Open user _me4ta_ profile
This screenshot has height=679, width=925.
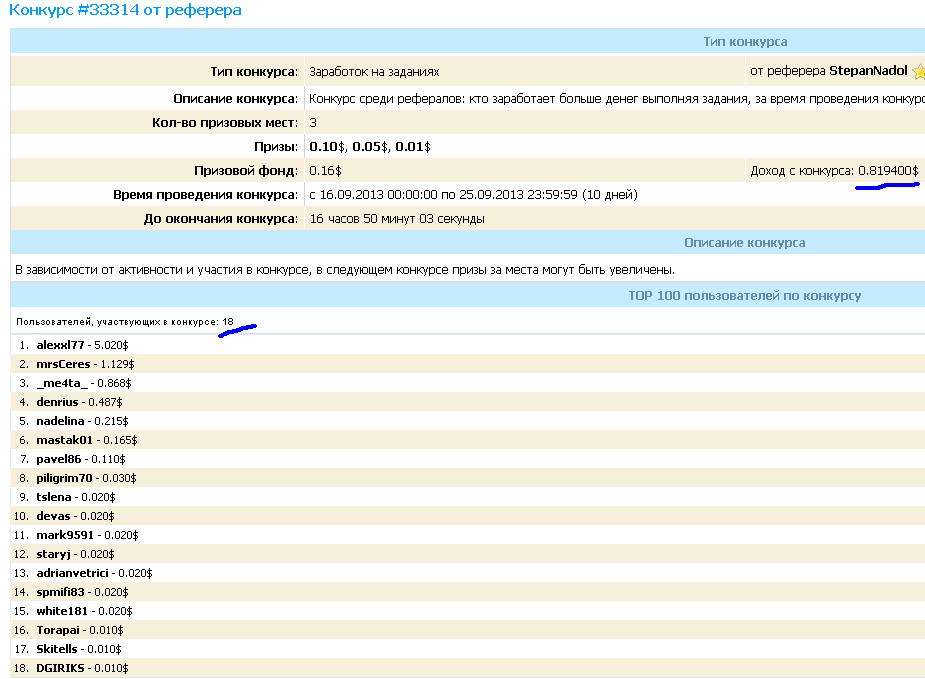click(x=62, y=383)
